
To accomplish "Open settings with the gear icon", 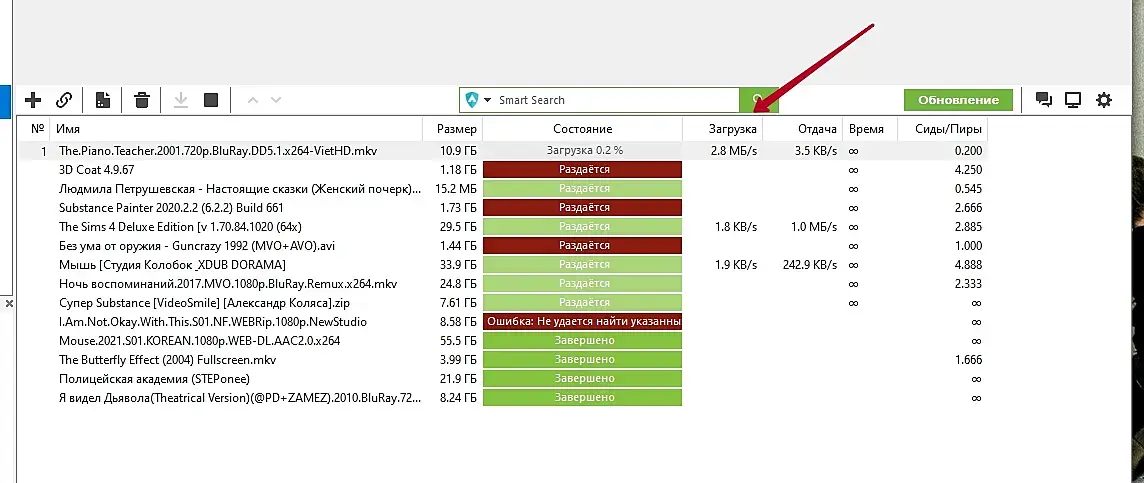I will coord(1104,100).
